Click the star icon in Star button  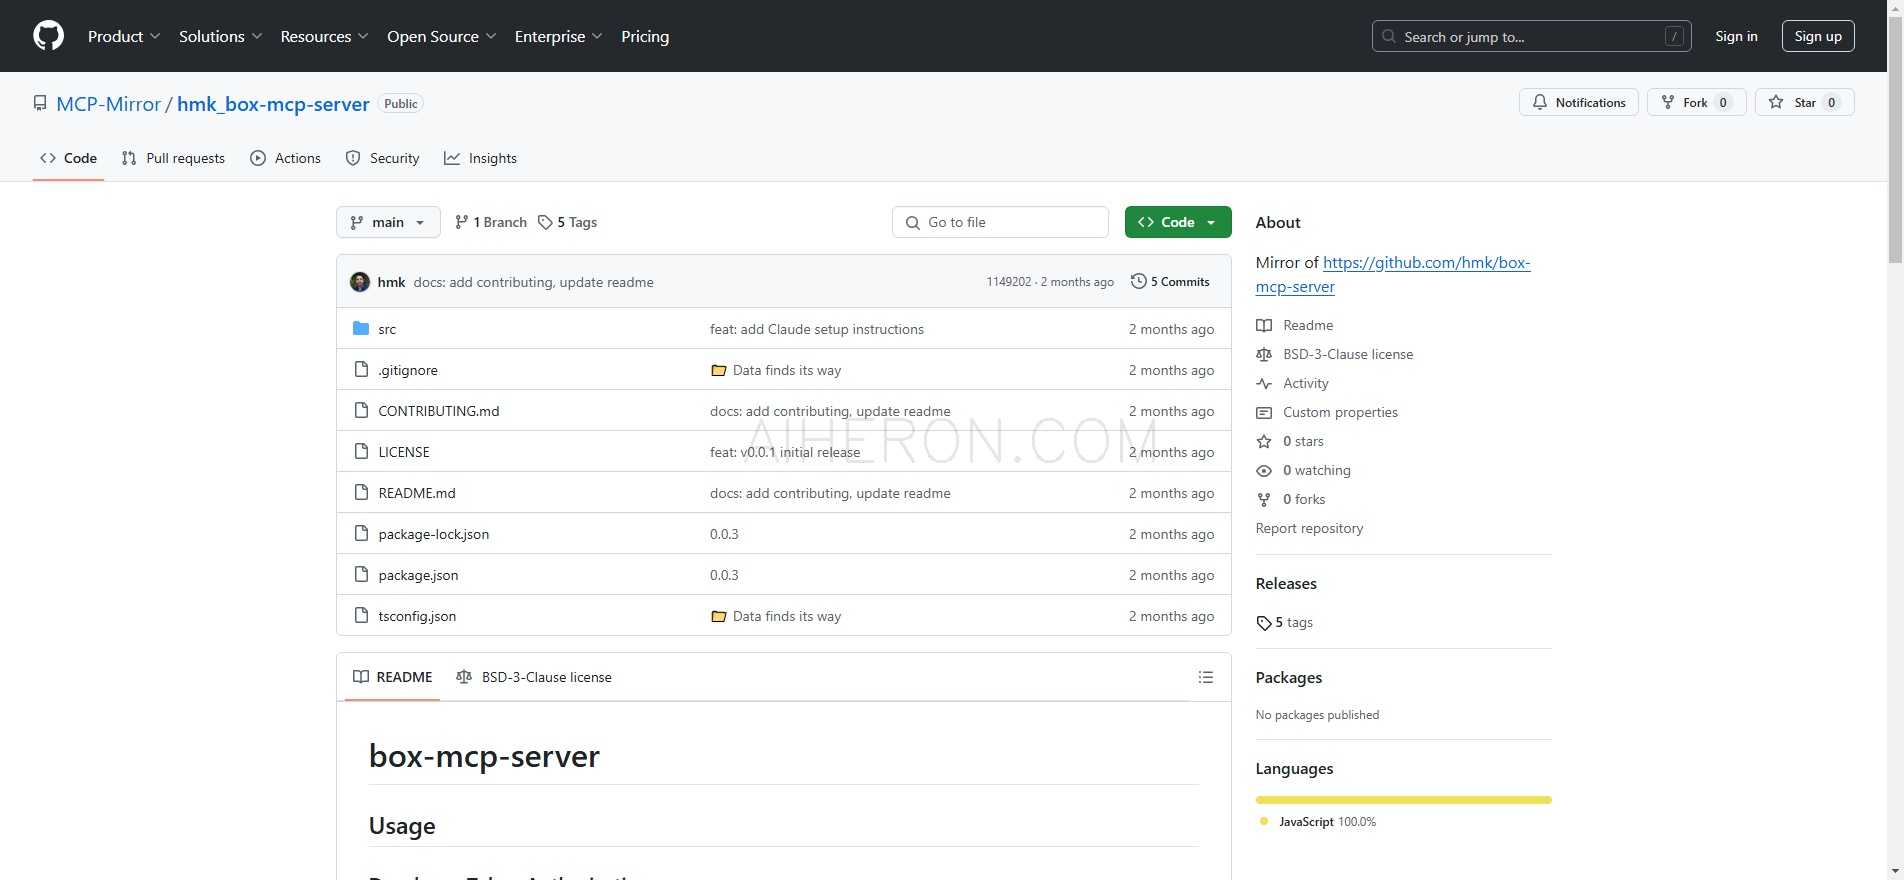1776,102
